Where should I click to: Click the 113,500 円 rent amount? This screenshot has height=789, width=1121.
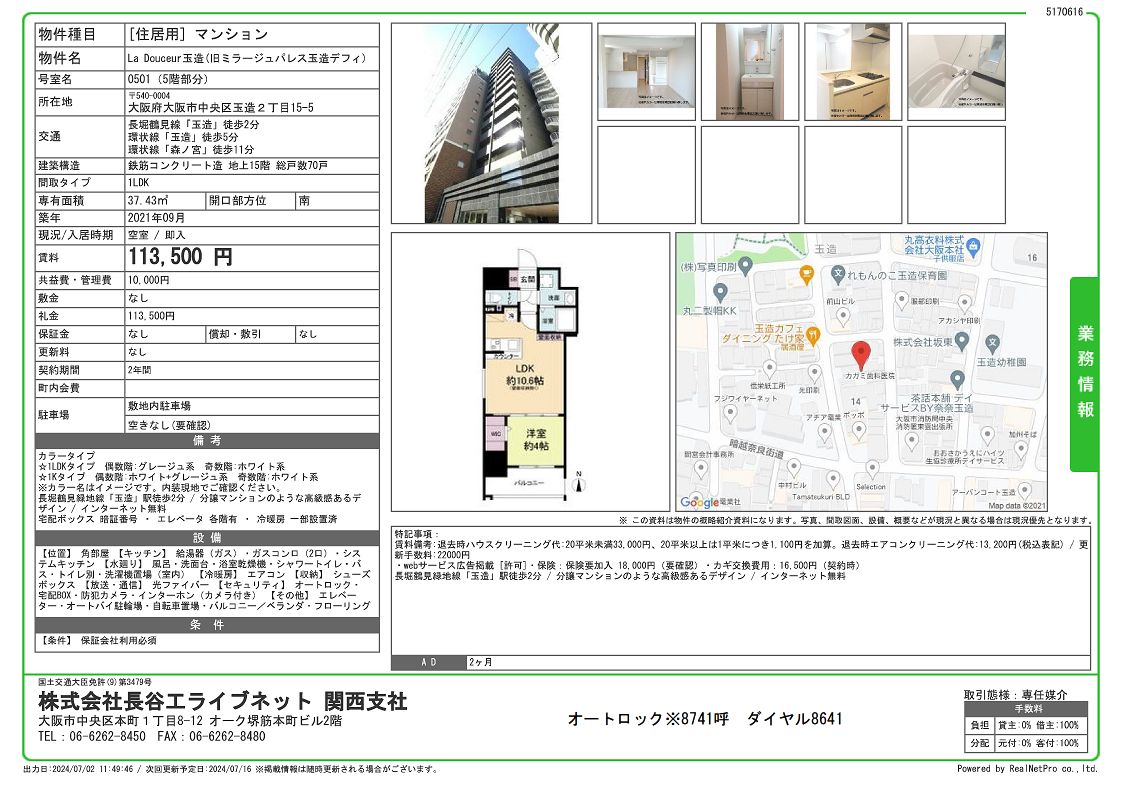click(180, 257)
